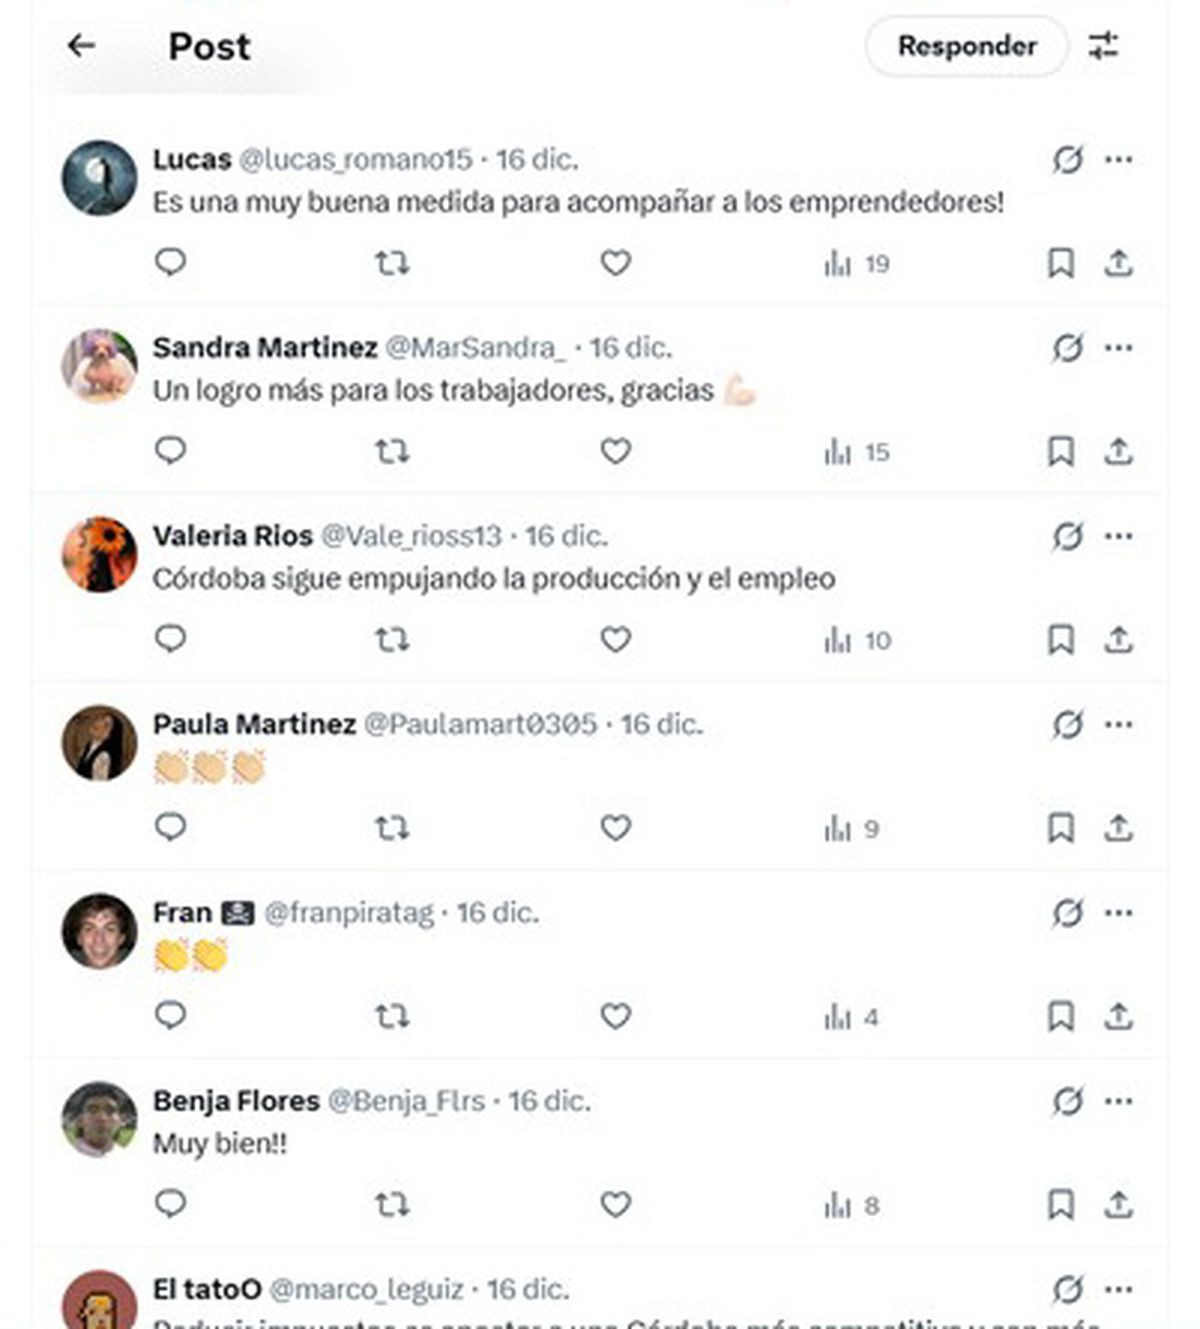1200x1329 pixels.
Task: Share Sandra Martinez's post with the upload icon
Action: pos(1118,450)
